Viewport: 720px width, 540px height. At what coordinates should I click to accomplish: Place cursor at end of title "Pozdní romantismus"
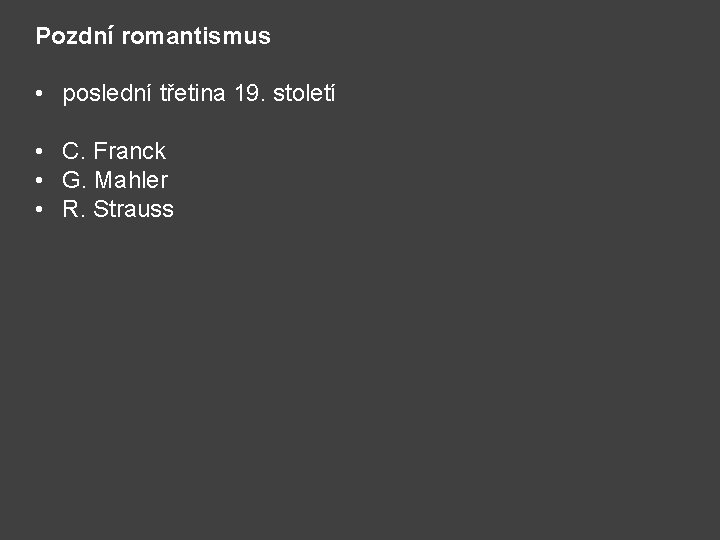click(271, 37)
